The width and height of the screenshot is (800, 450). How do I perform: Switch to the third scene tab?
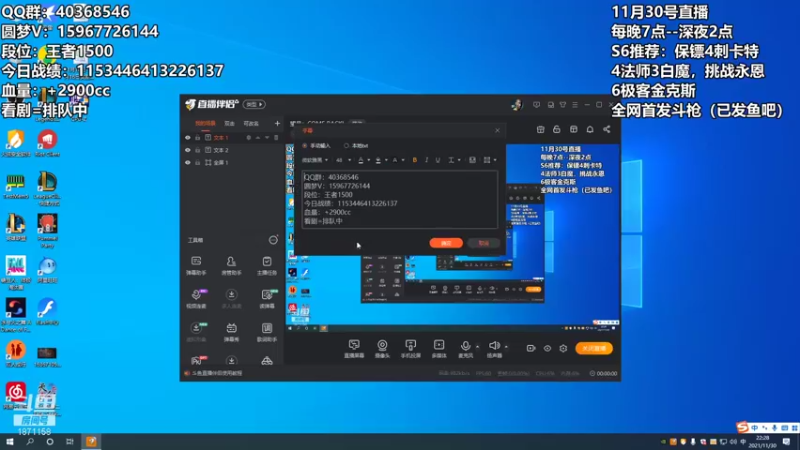coord(251,123)
